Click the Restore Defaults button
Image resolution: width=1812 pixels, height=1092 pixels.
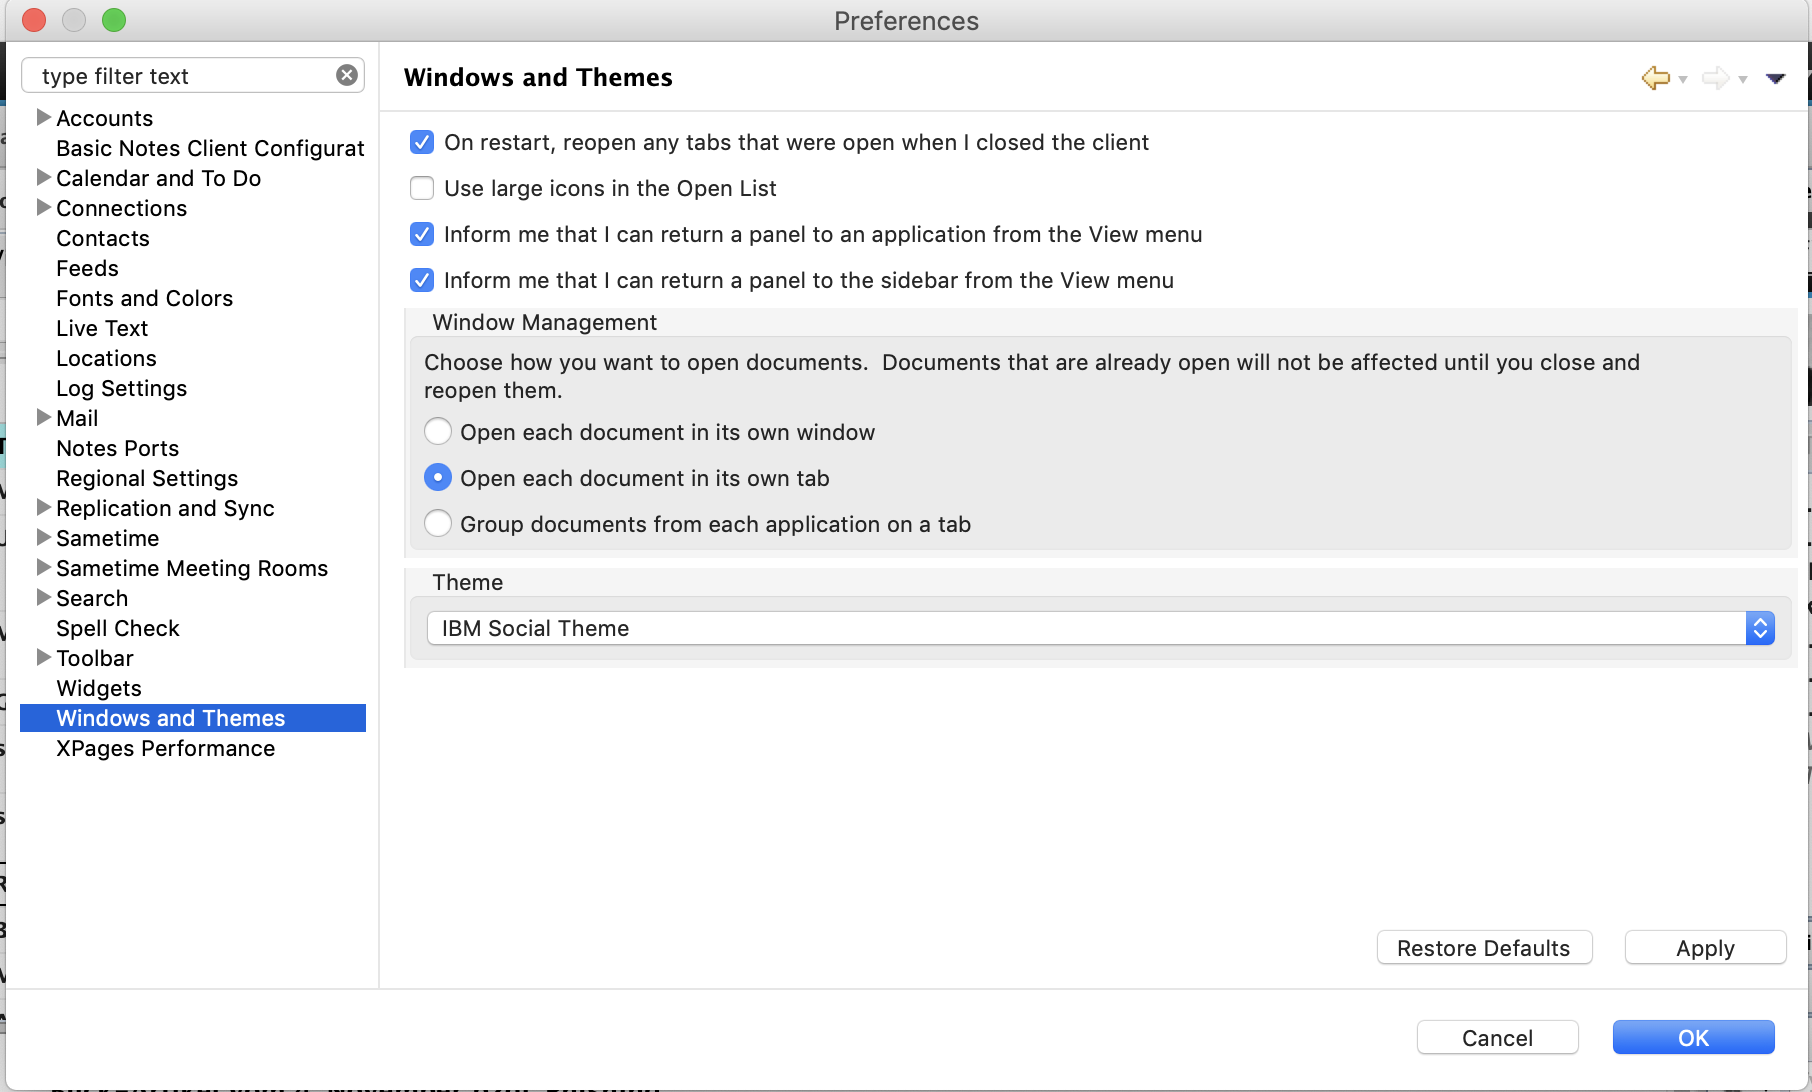[x=1483, y=948]
